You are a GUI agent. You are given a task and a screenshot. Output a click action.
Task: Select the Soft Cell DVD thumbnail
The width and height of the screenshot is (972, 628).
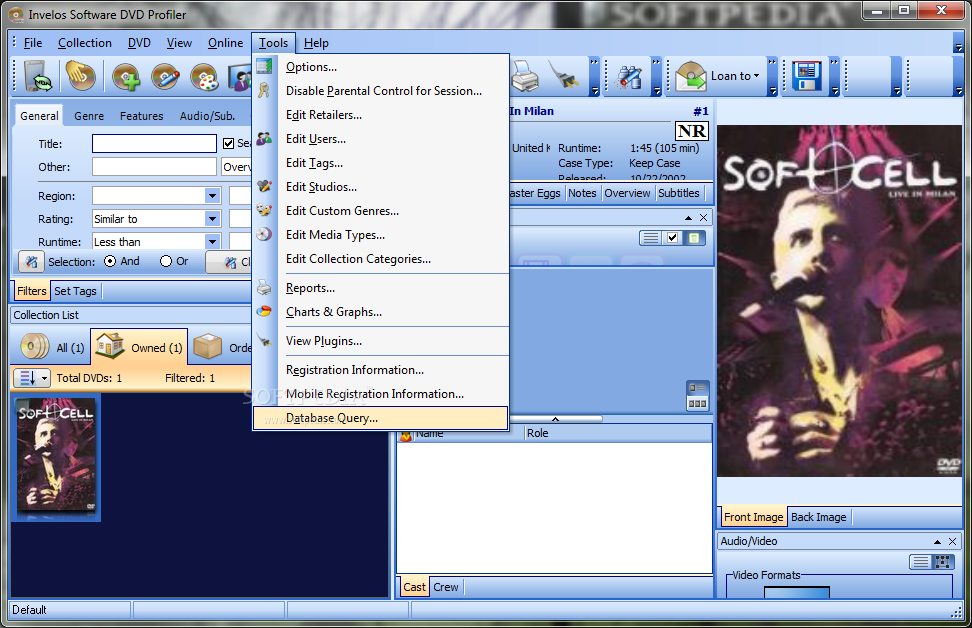56,458
